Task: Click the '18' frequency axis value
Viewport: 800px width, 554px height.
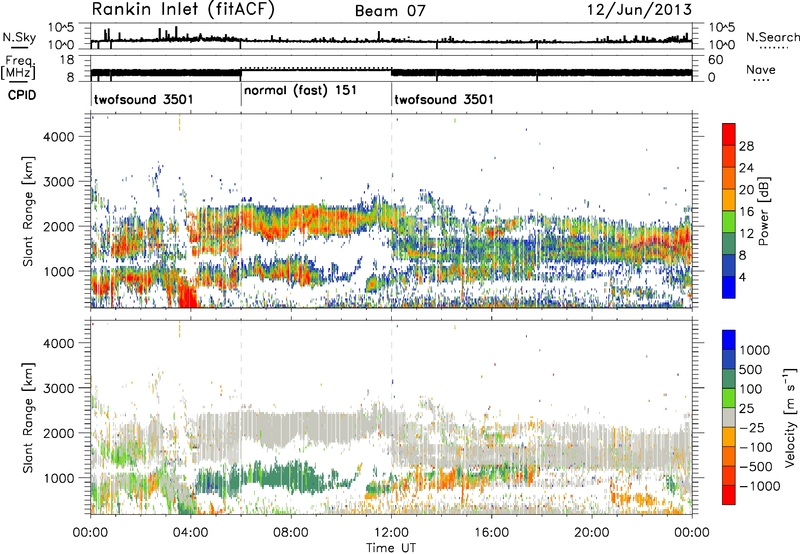Action: pyautogui.click(x=67, y=60)
